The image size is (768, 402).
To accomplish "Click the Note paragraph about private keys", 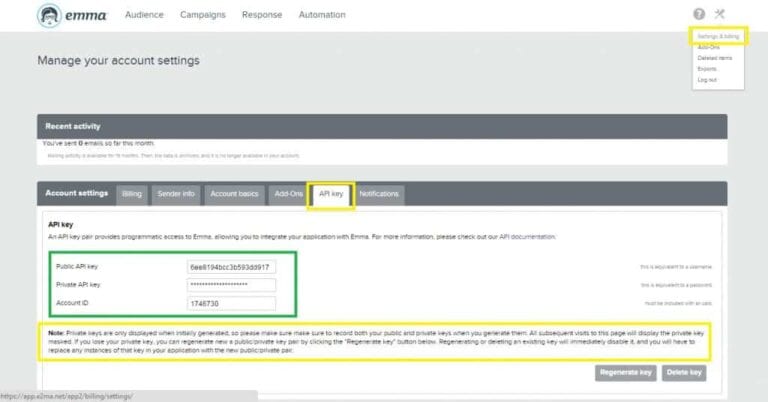I will [376, 342].
